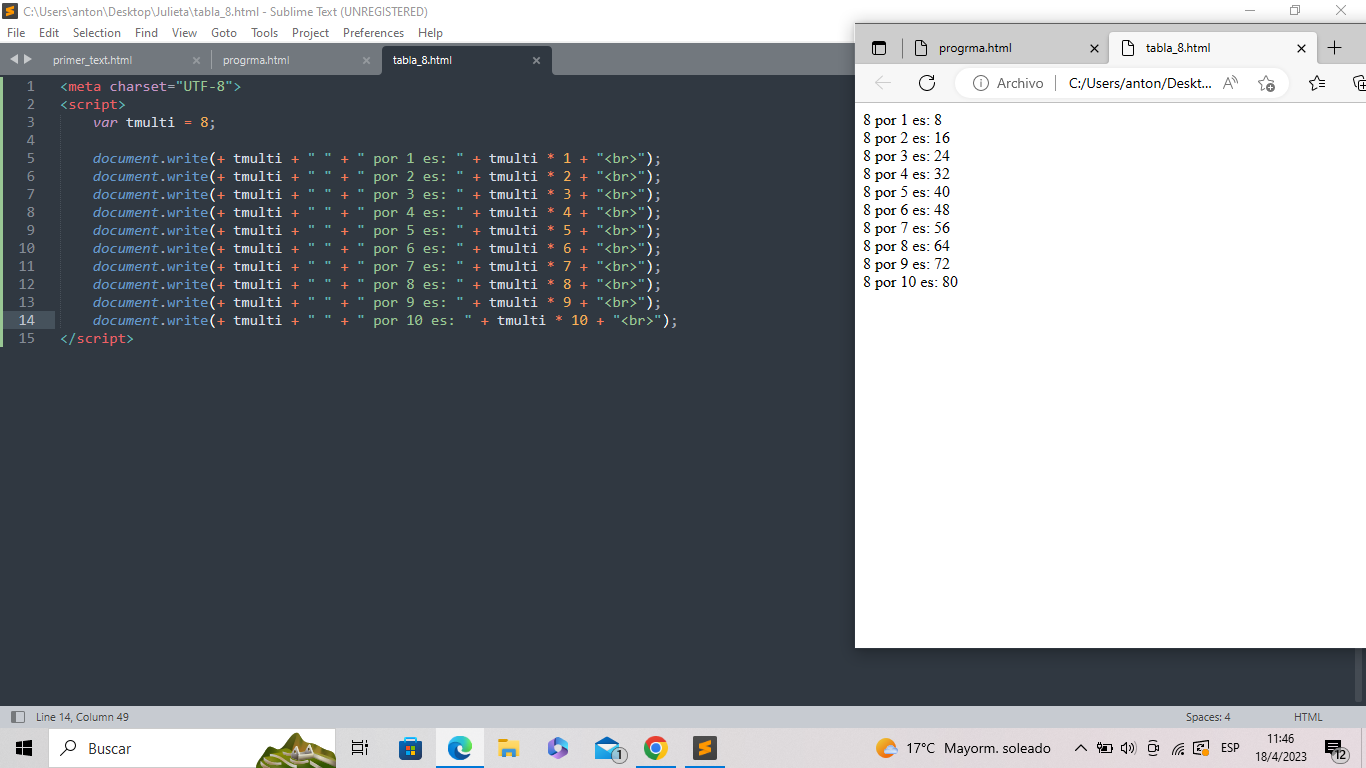
Task: Open the Windows Start menu
Action: 24,748
